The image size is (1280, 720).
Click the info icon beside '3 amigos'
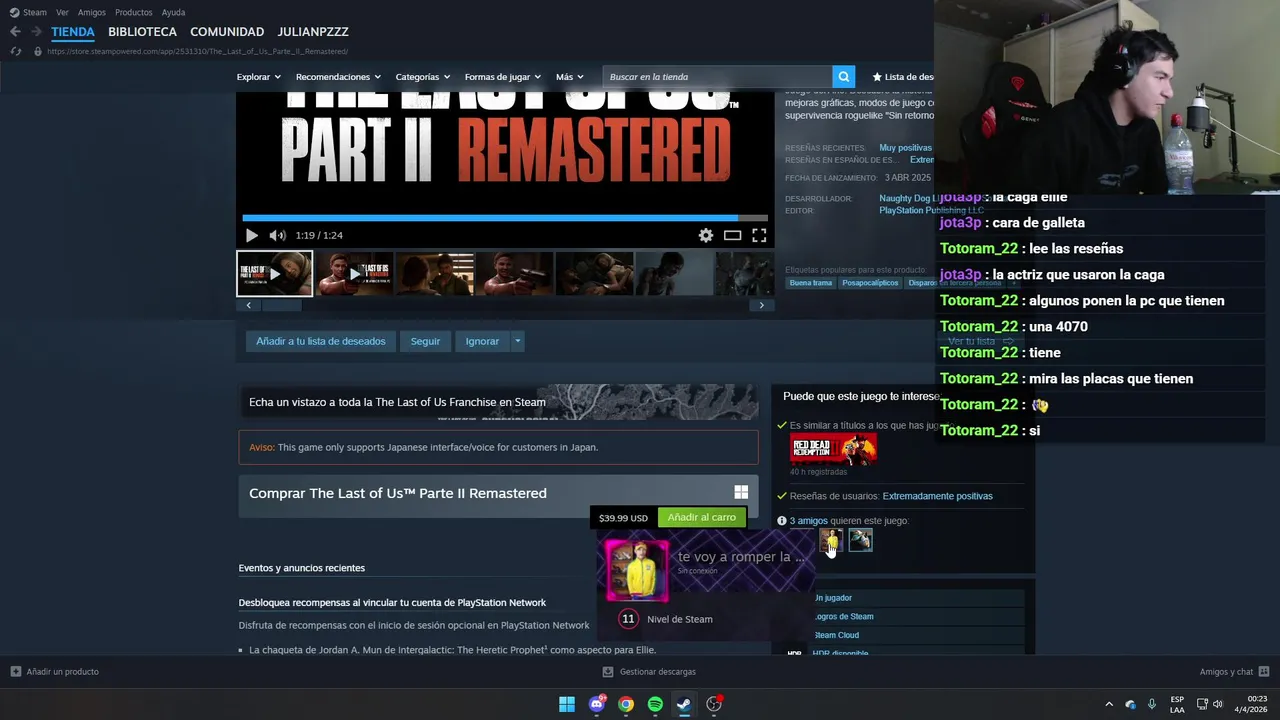click(782, 521)
